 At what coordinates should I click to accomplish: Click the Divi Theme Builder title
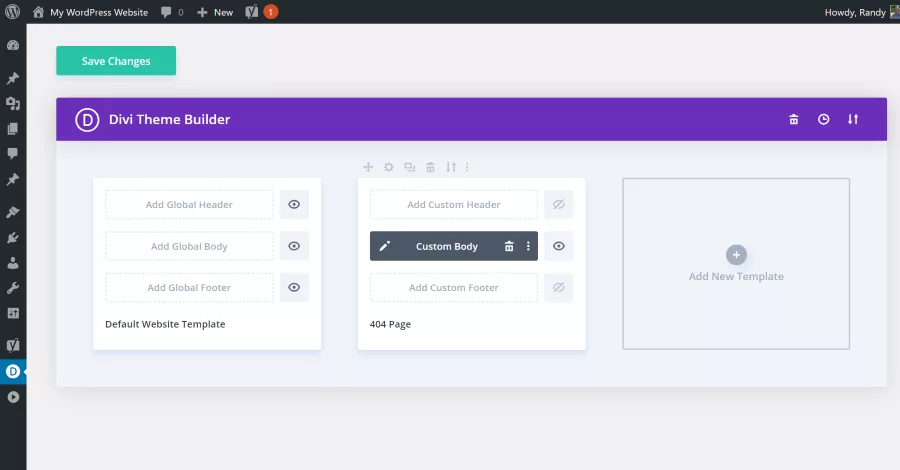169,119
